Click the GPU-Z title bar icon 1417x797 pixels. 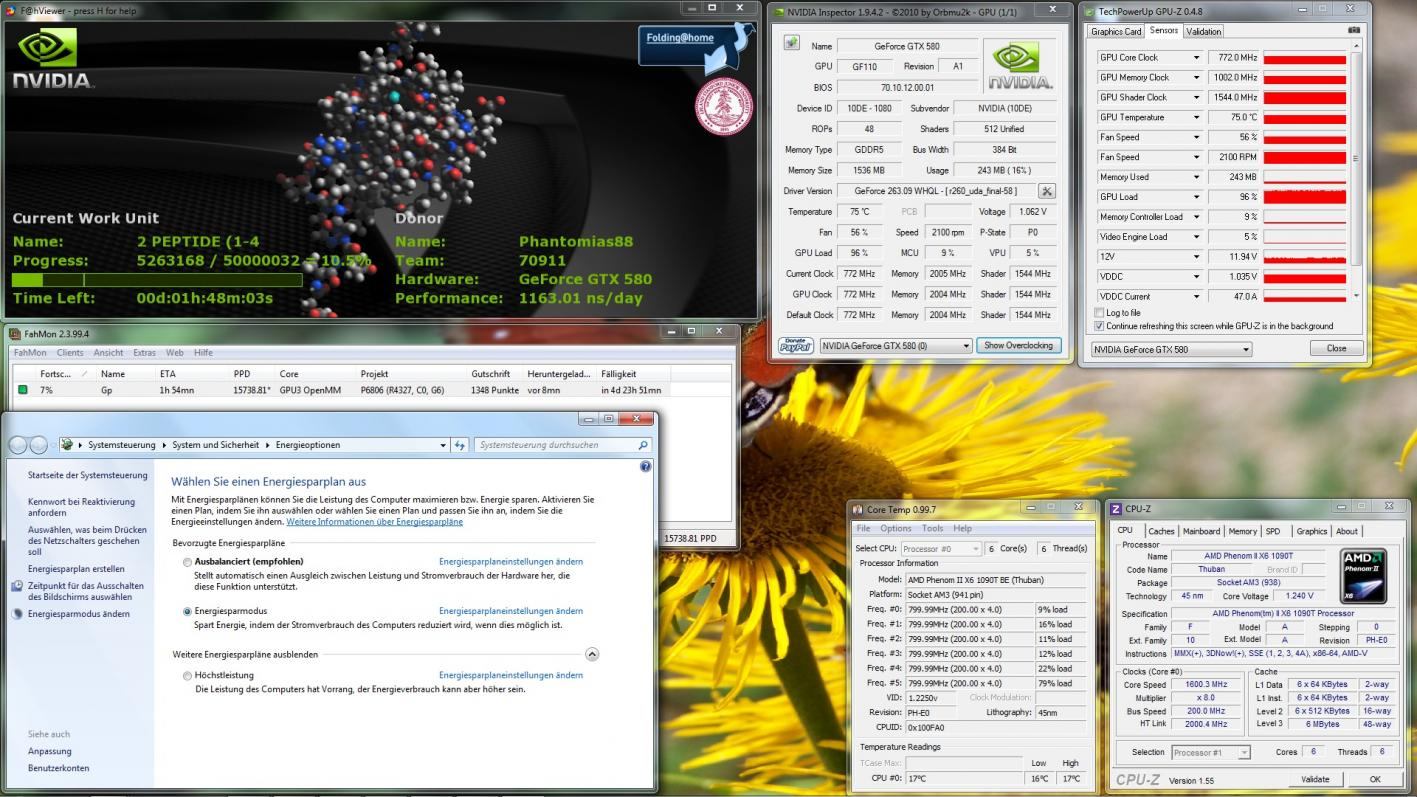(x=1089, y=12)
